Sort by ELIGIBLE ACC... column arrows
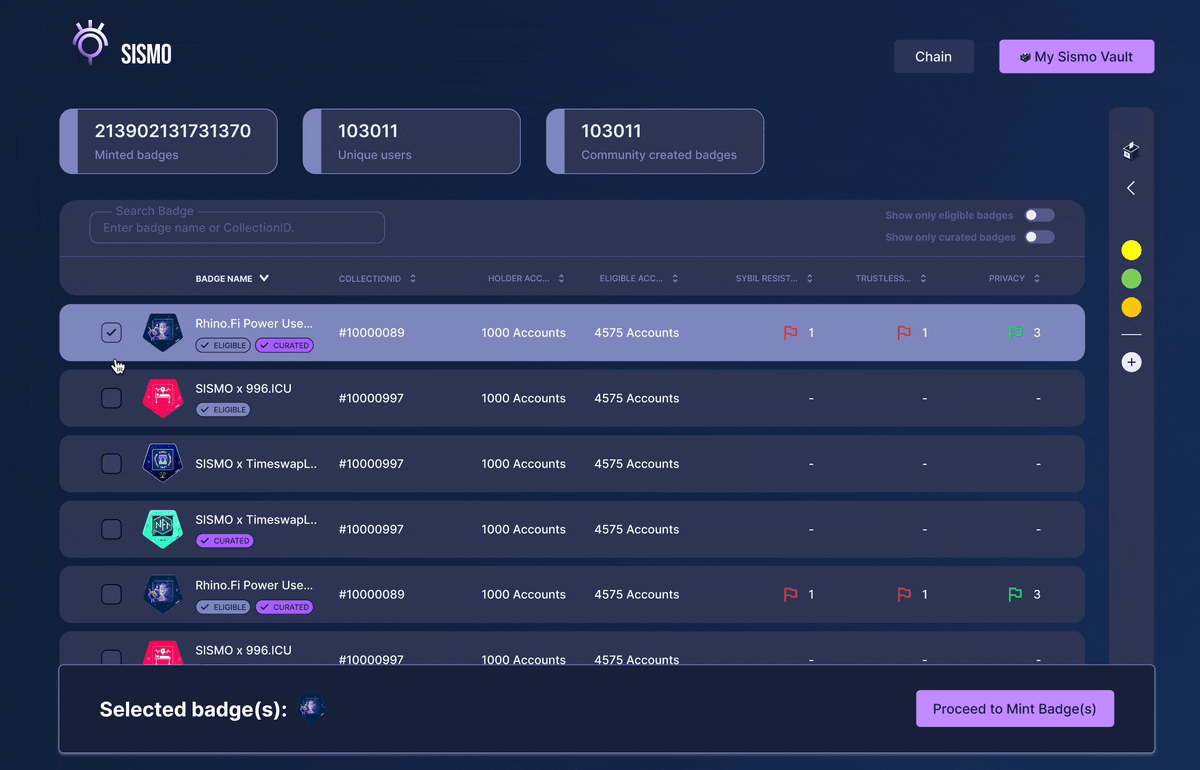The height and width of the screenshot is (770, 1200). [x=675, y=279]
